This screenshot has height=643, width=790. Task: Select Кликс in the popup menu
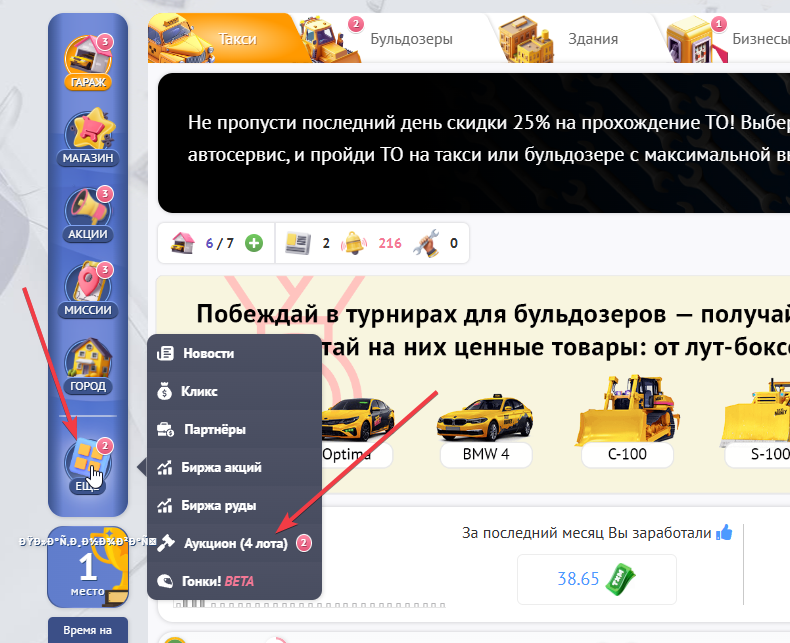pyautogui.click(x=200, y=391)
